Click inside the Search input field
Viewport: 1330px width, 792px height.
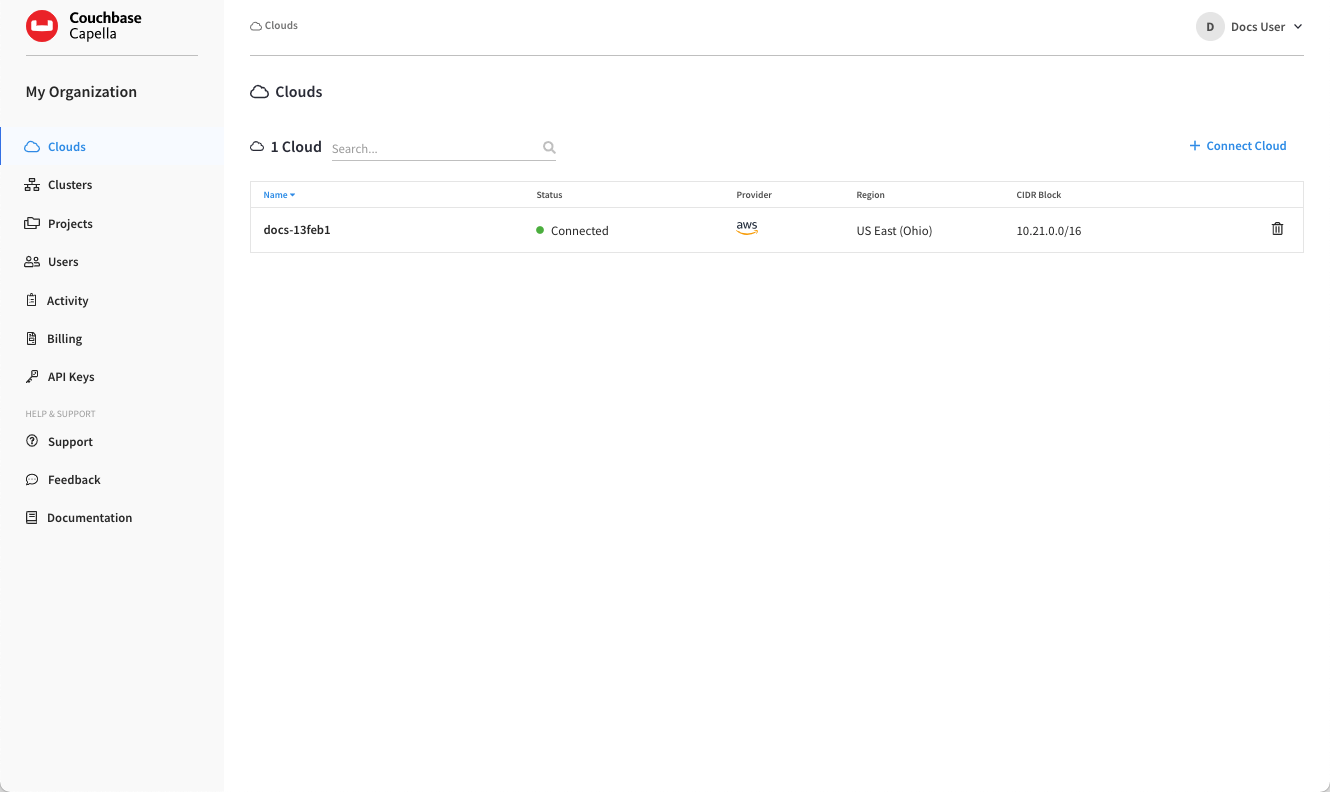pyautogui.click(x=430, y=147)
